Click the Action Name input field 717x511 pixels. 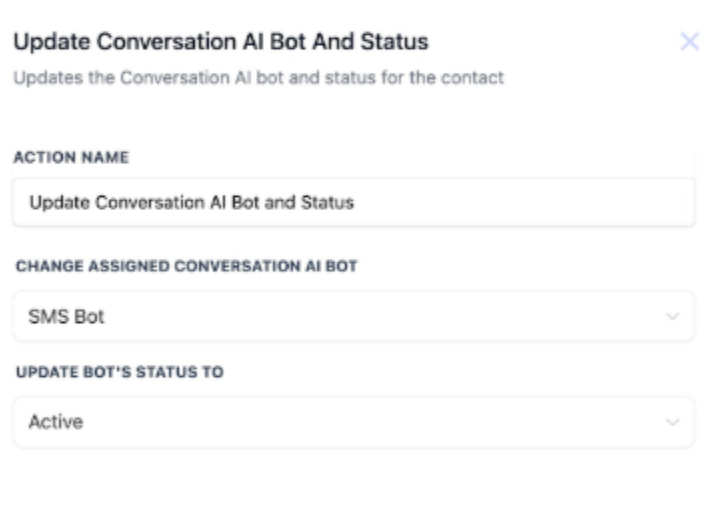click(353, 203)
